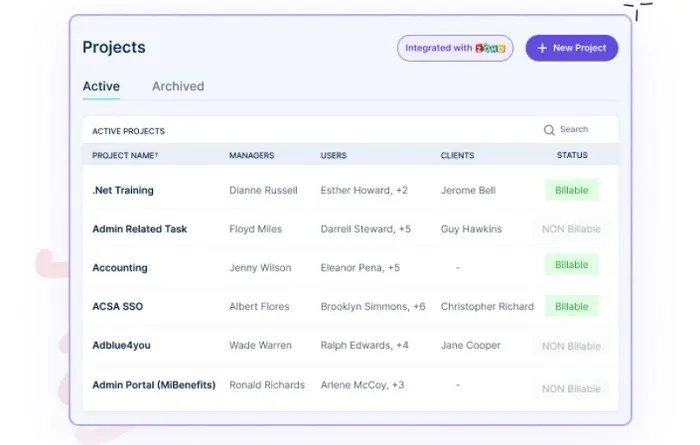Select the Active tab
Viewport: 700px width, 445px height.
click(101, 86)
